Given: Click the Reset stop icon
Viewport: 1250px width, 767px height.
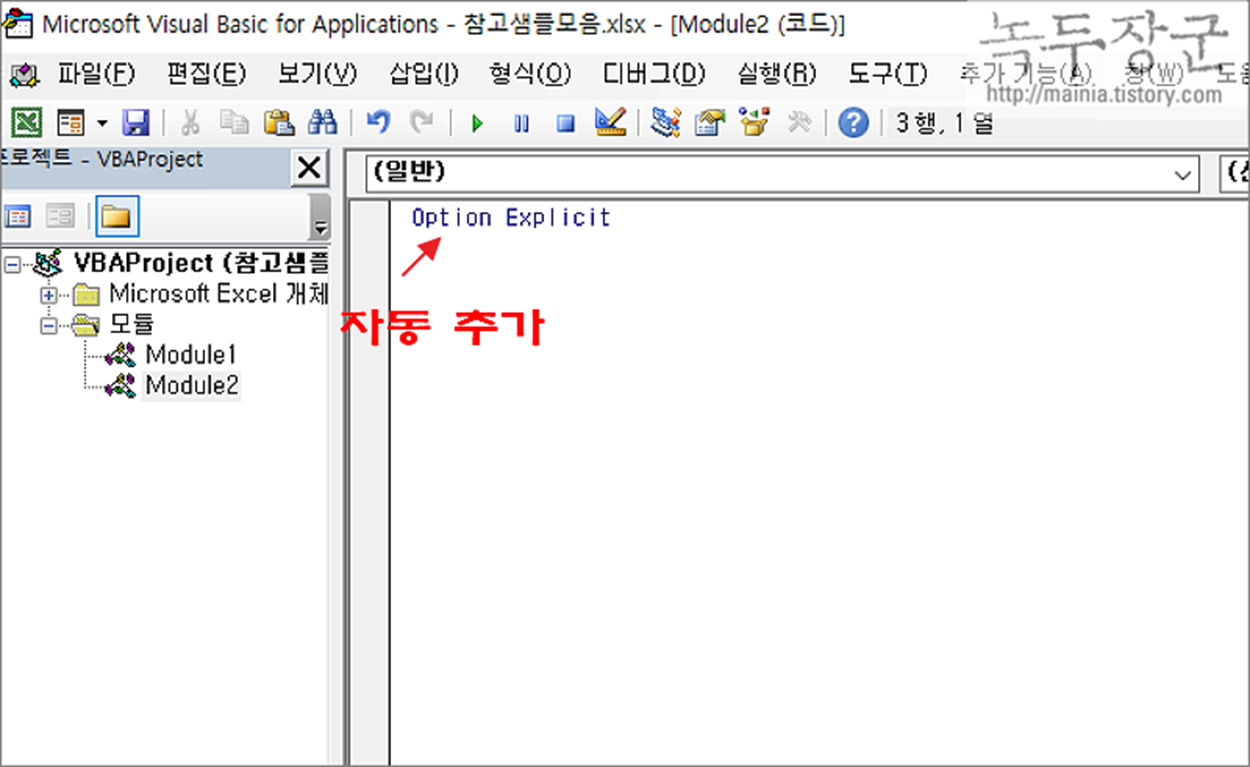Looking at the screenshot, I should point(565,124).
